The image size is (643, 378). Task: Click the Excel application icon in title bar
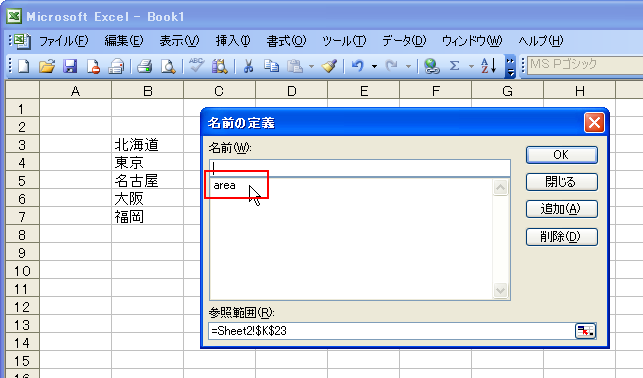tap(14, 16)
